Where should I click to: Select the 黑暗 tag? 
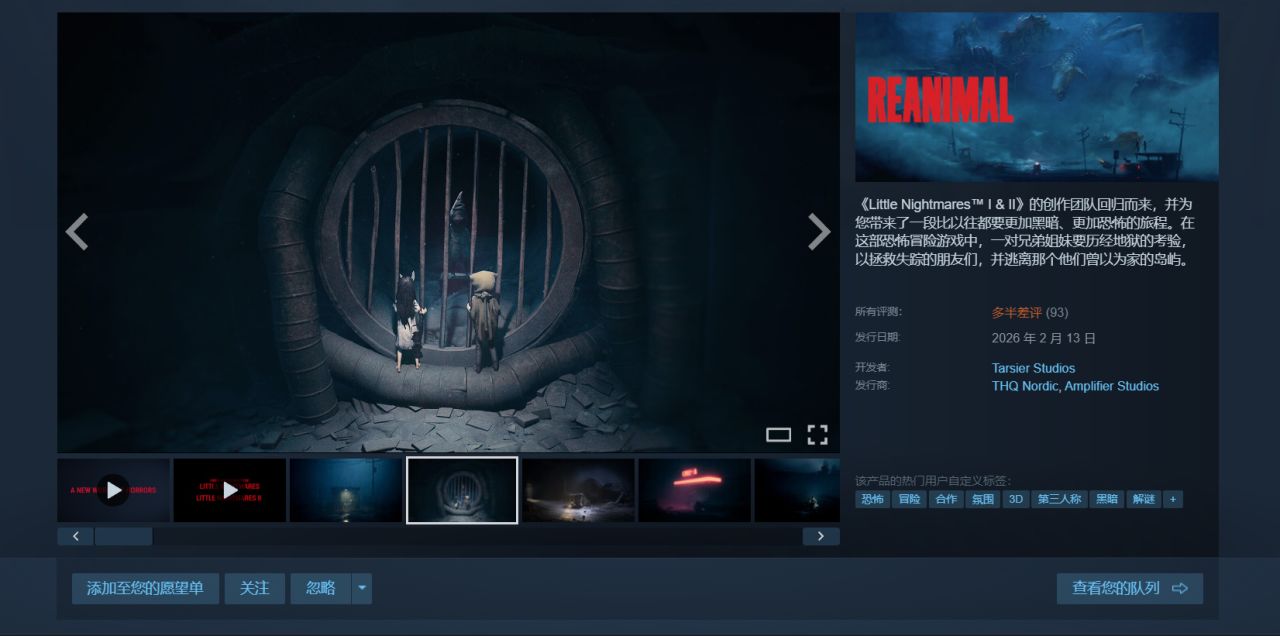[x=1106, y=499]
